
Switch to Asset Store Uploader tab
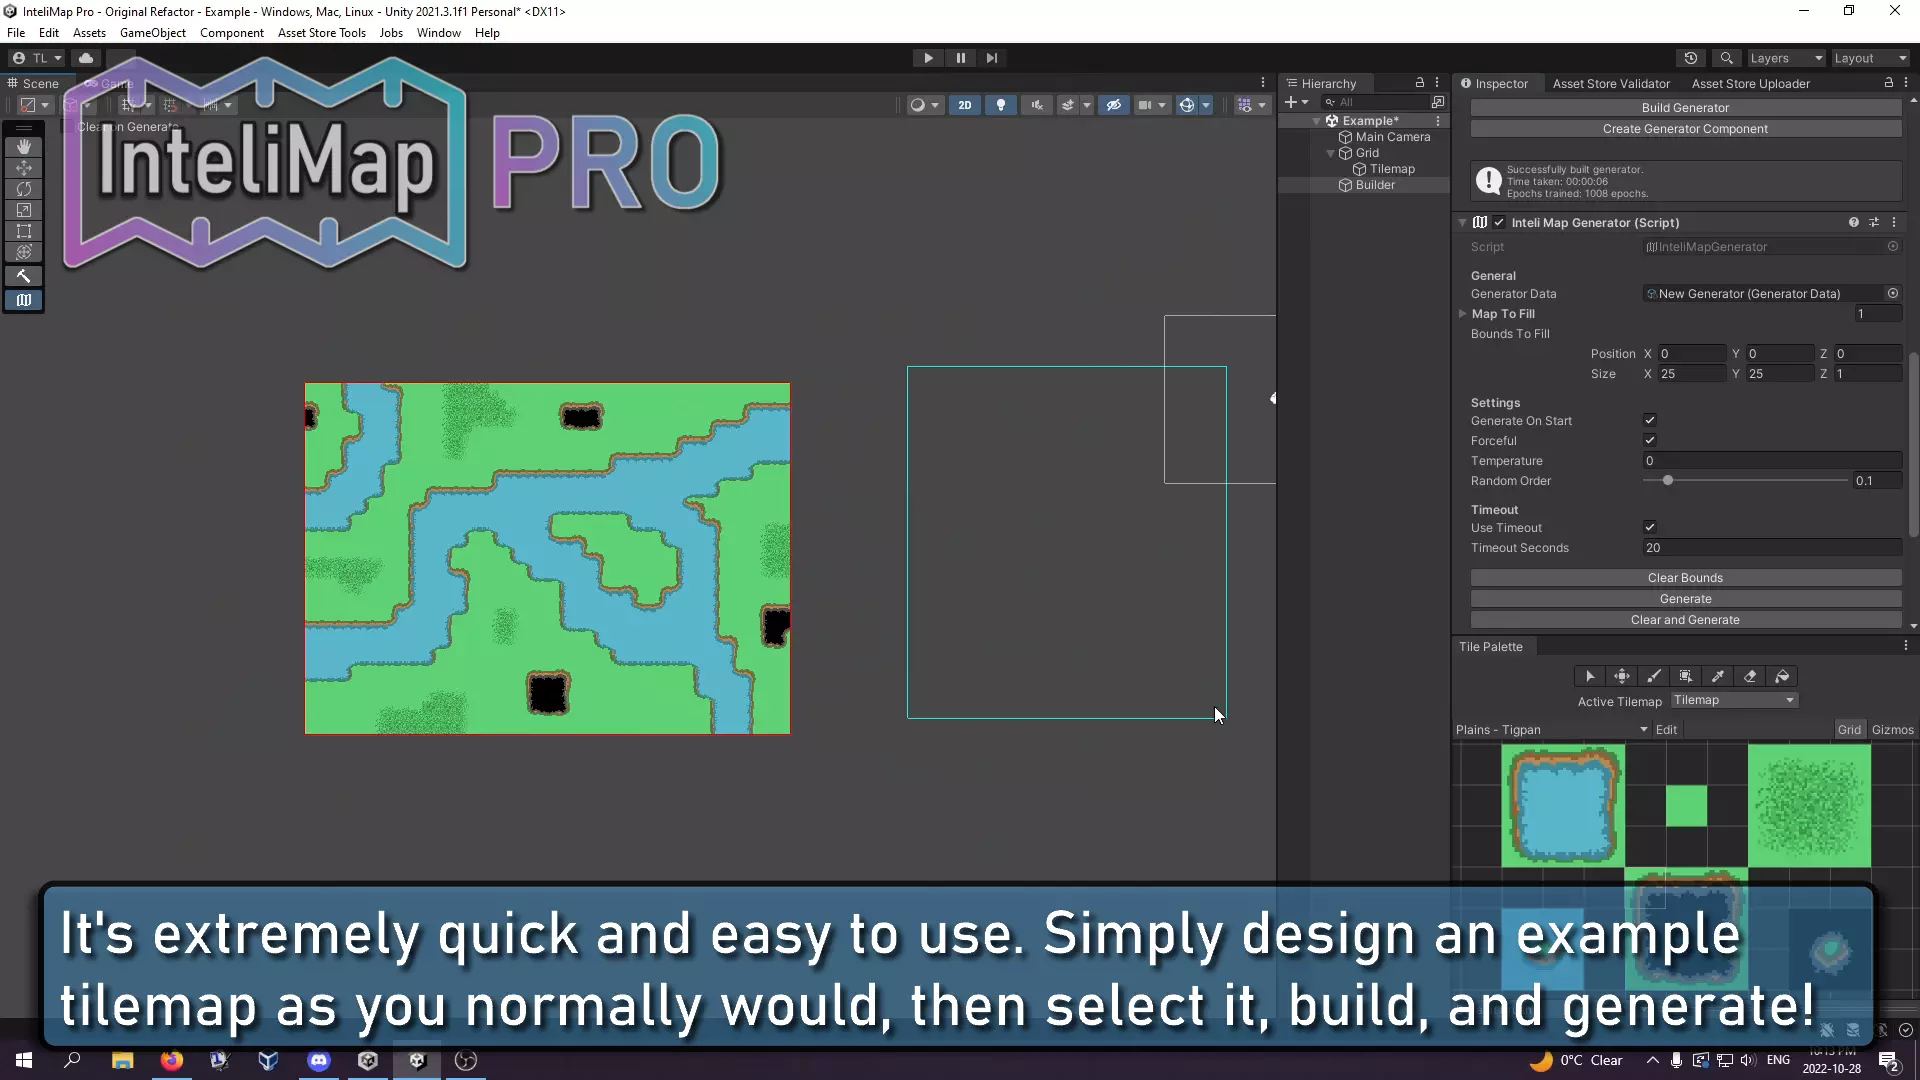point(1751,84)
